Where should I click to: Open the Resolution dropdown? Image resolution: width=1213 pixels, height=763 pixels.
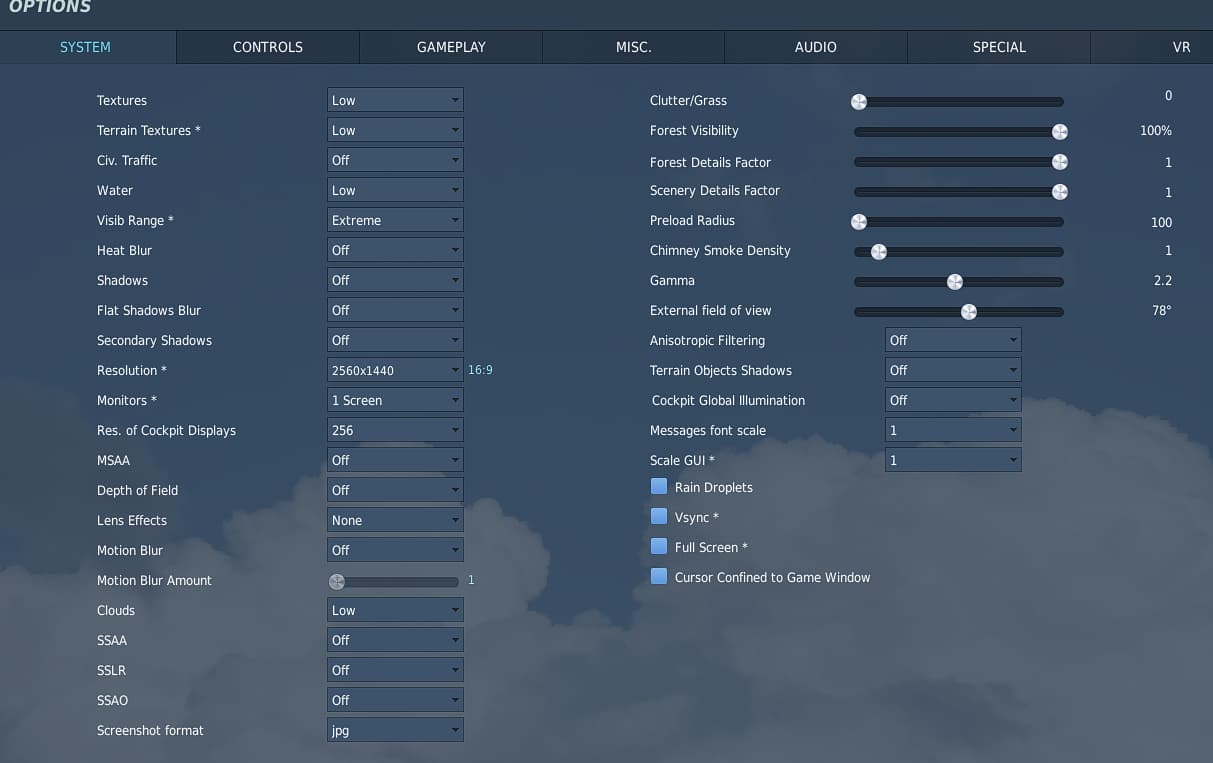[x=395, y=370]
